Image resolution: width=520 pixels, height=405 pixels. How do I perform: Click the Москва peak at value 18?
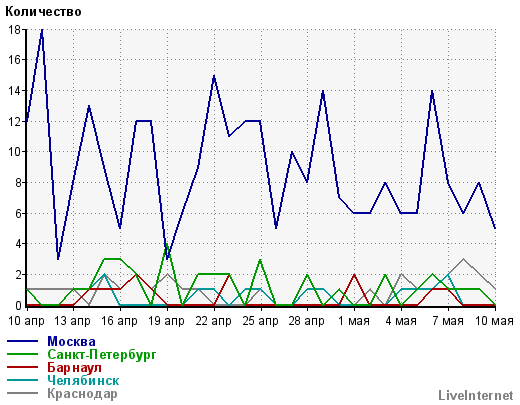tap(42, 30)
